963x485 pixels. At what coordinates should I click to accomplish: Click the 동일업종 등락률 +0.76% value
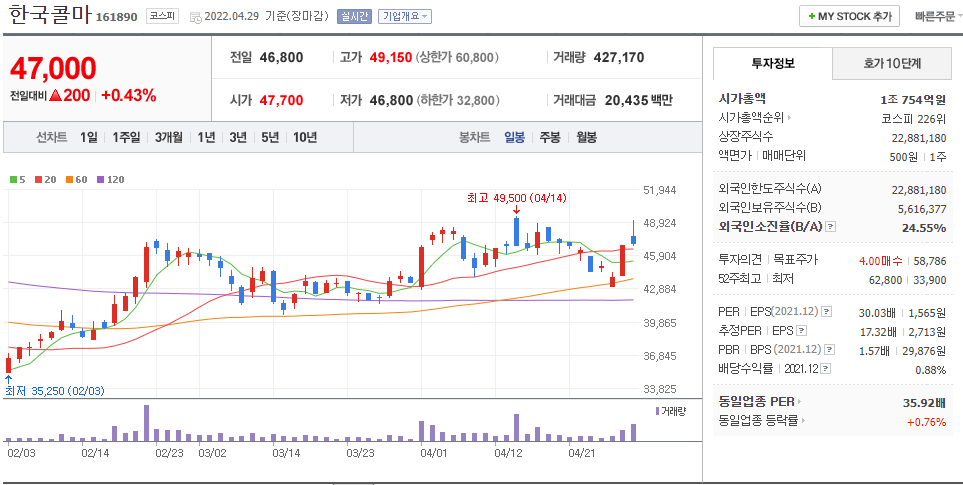pos(926,422)
